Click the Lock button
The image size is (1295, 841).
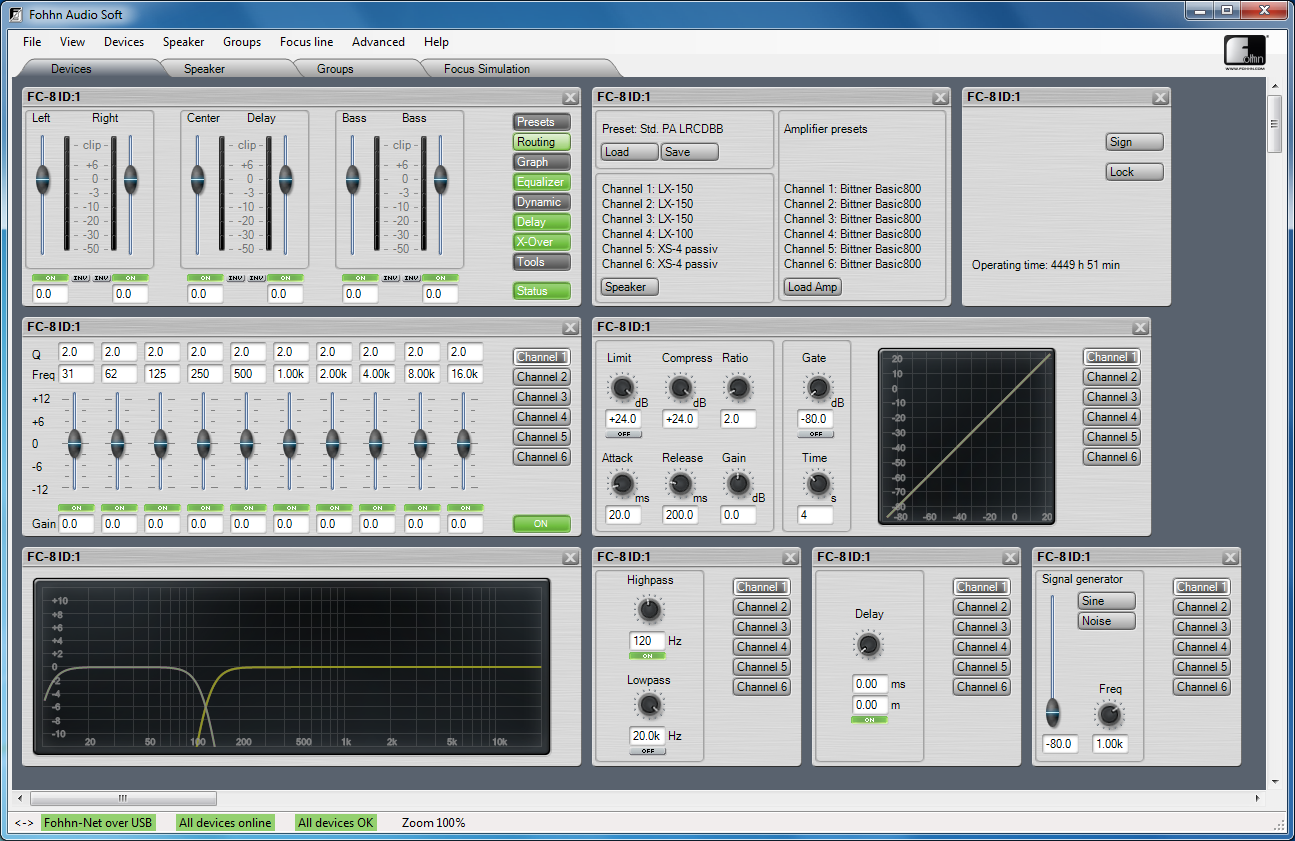pos(1135,172)
